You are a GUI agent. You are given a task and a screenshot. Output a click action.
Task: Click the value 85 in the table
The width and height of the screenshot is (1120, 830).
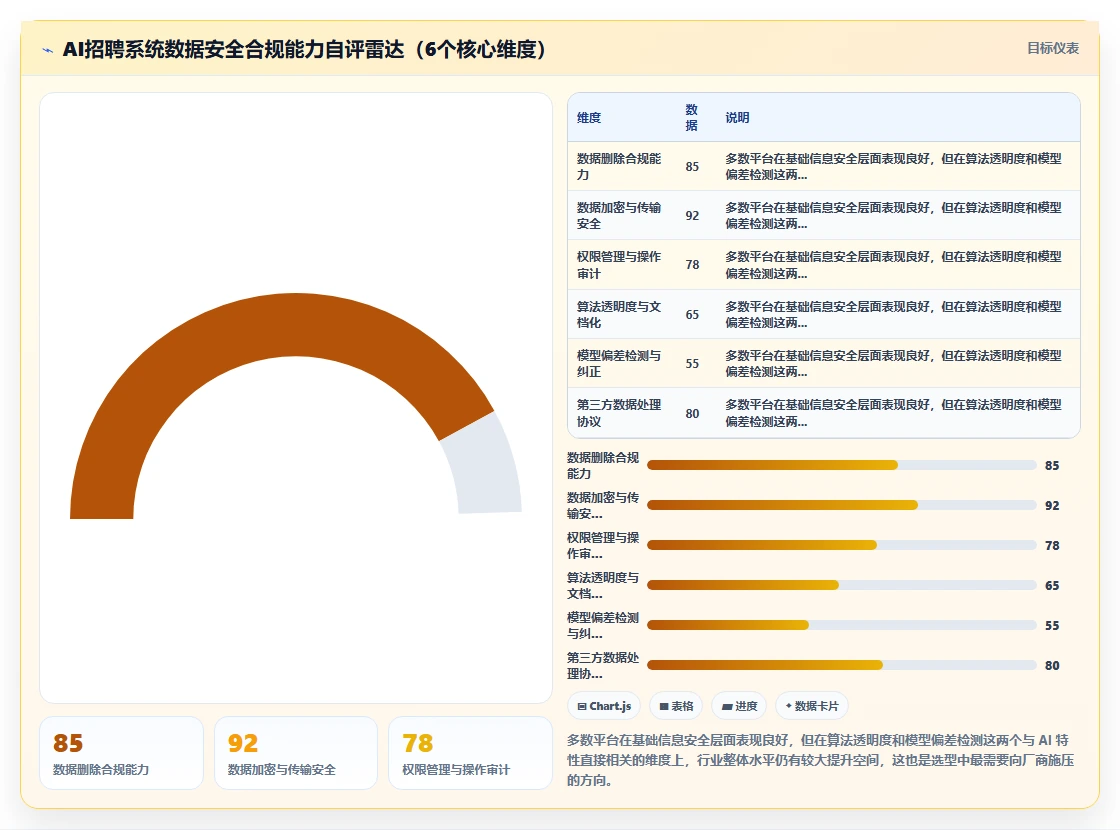(x=692, y=166)
